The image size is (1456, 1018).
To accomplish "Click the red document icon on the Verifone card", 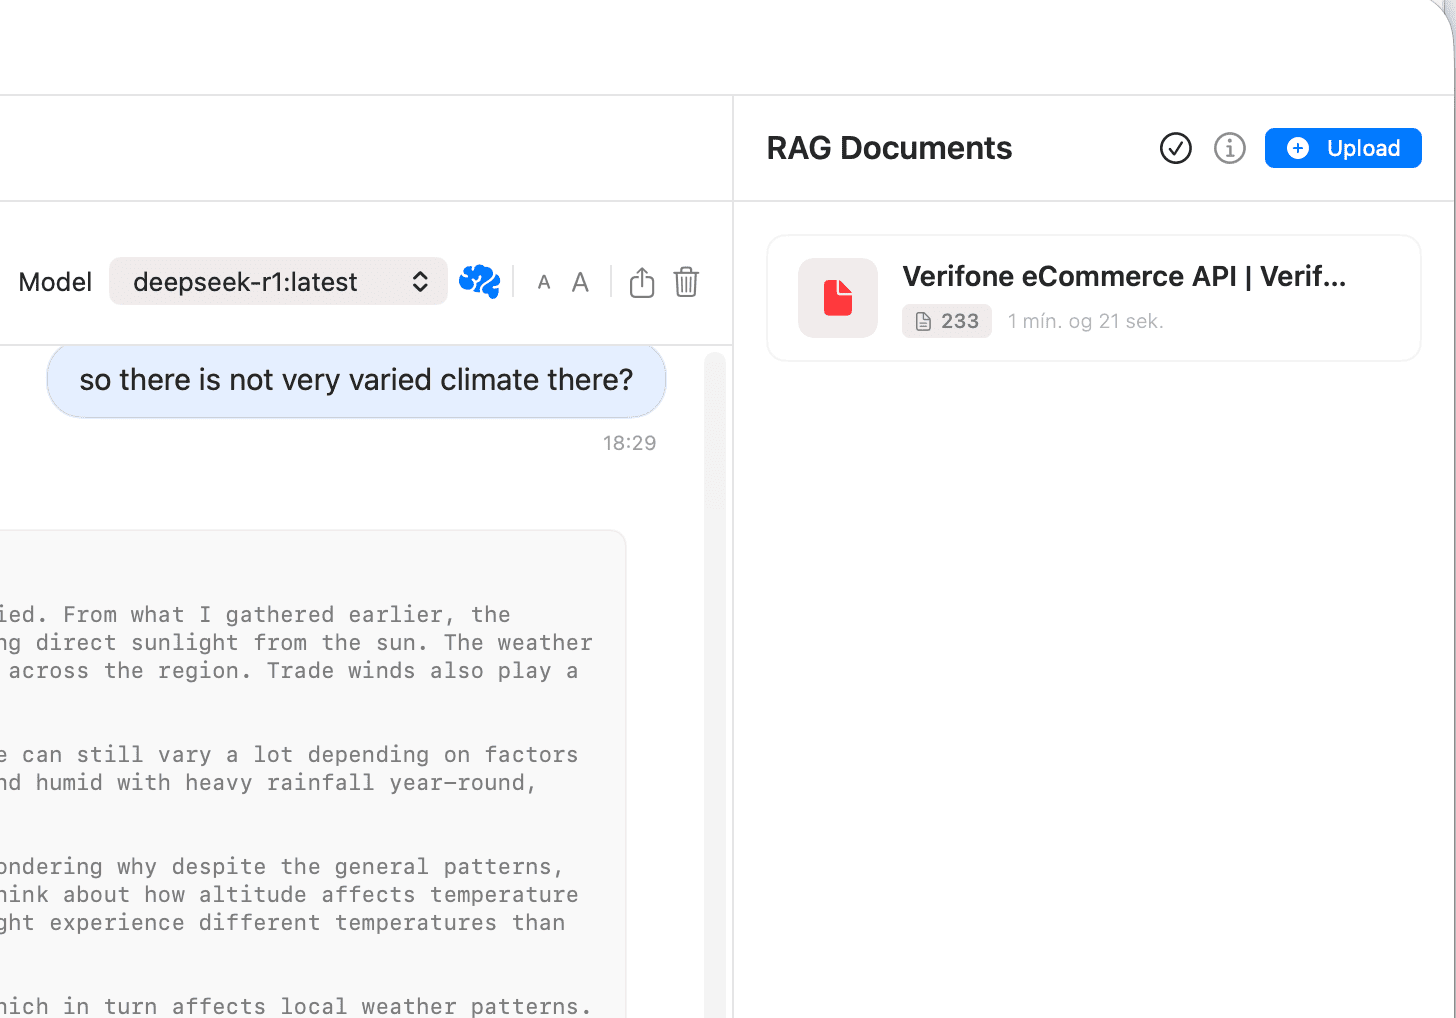I will (x=837, y=297).
